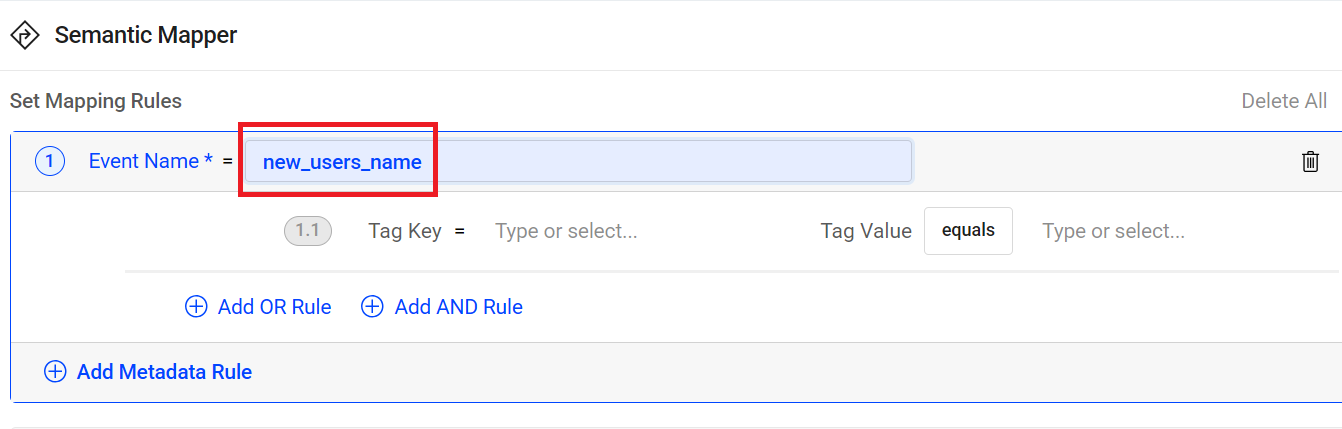Click Delete All mapping rules
The image size is (1342, 429).
[x=1284, y=101]
